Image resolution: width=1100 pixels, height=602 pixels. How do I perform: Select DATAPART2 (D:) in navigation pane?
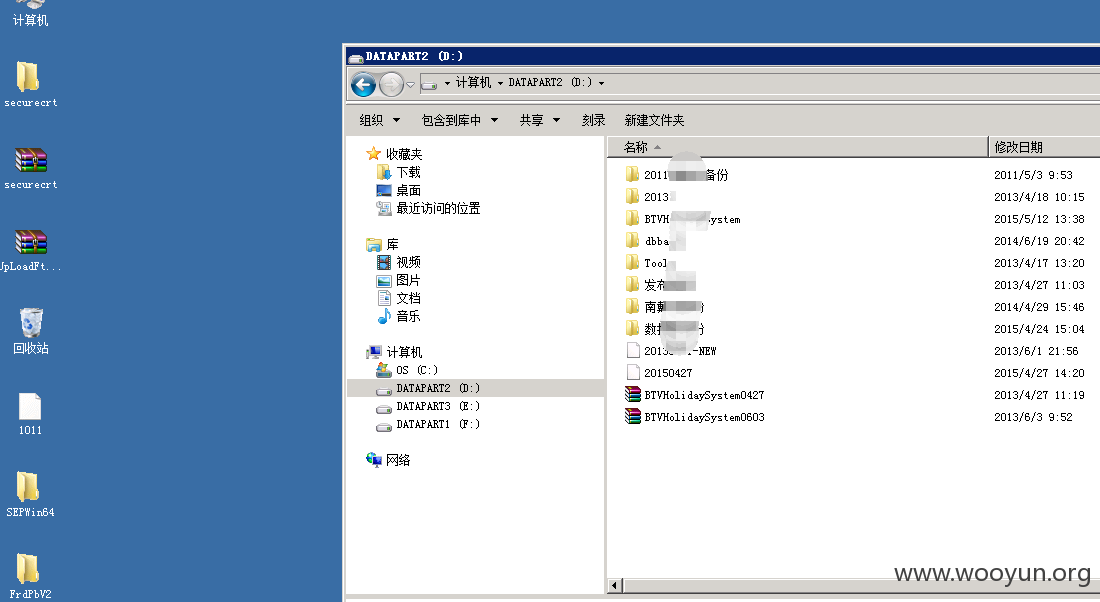pos(476,388)
